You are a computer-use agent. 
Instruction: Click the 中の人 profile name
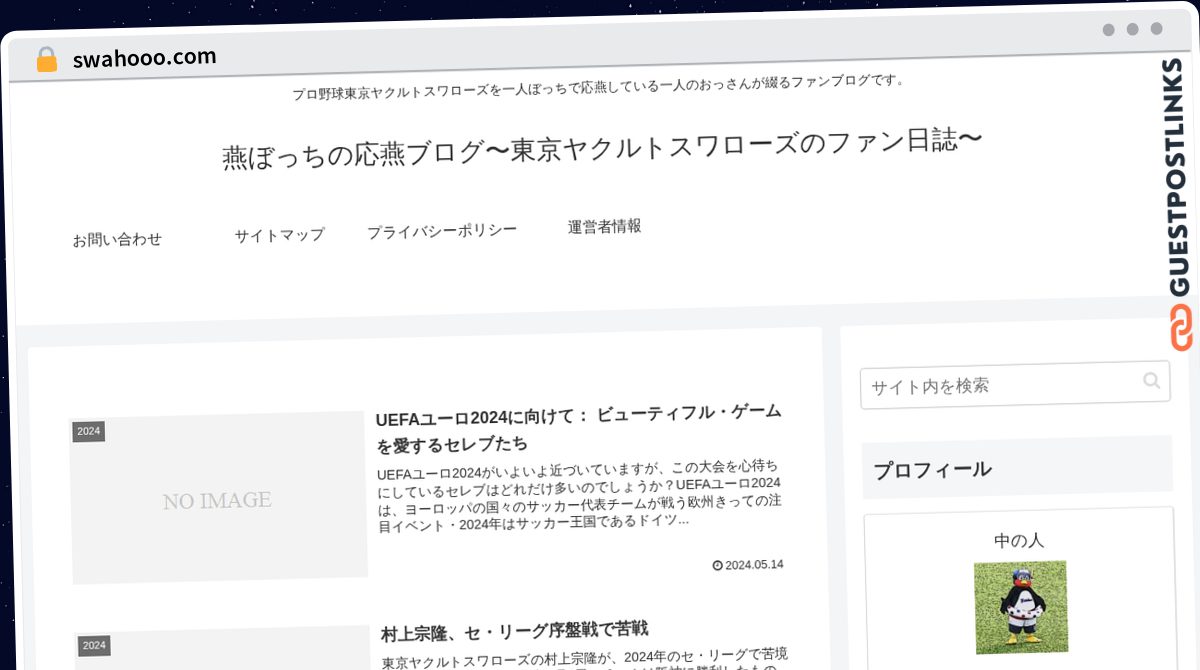pos(1019,540)
